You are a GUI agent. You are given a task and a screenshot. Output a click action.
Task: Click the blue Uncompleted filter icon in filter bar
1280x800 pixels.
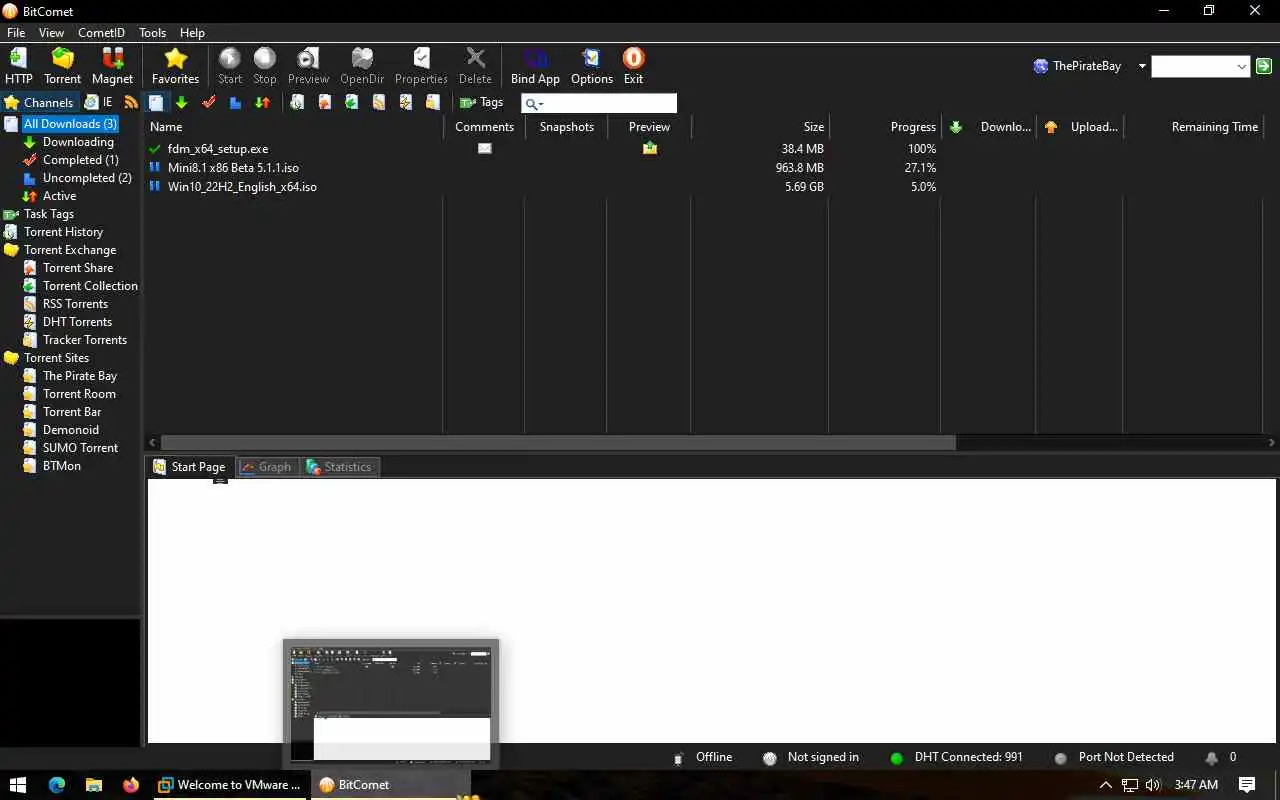pyautogui.click(x=235, y=102)
